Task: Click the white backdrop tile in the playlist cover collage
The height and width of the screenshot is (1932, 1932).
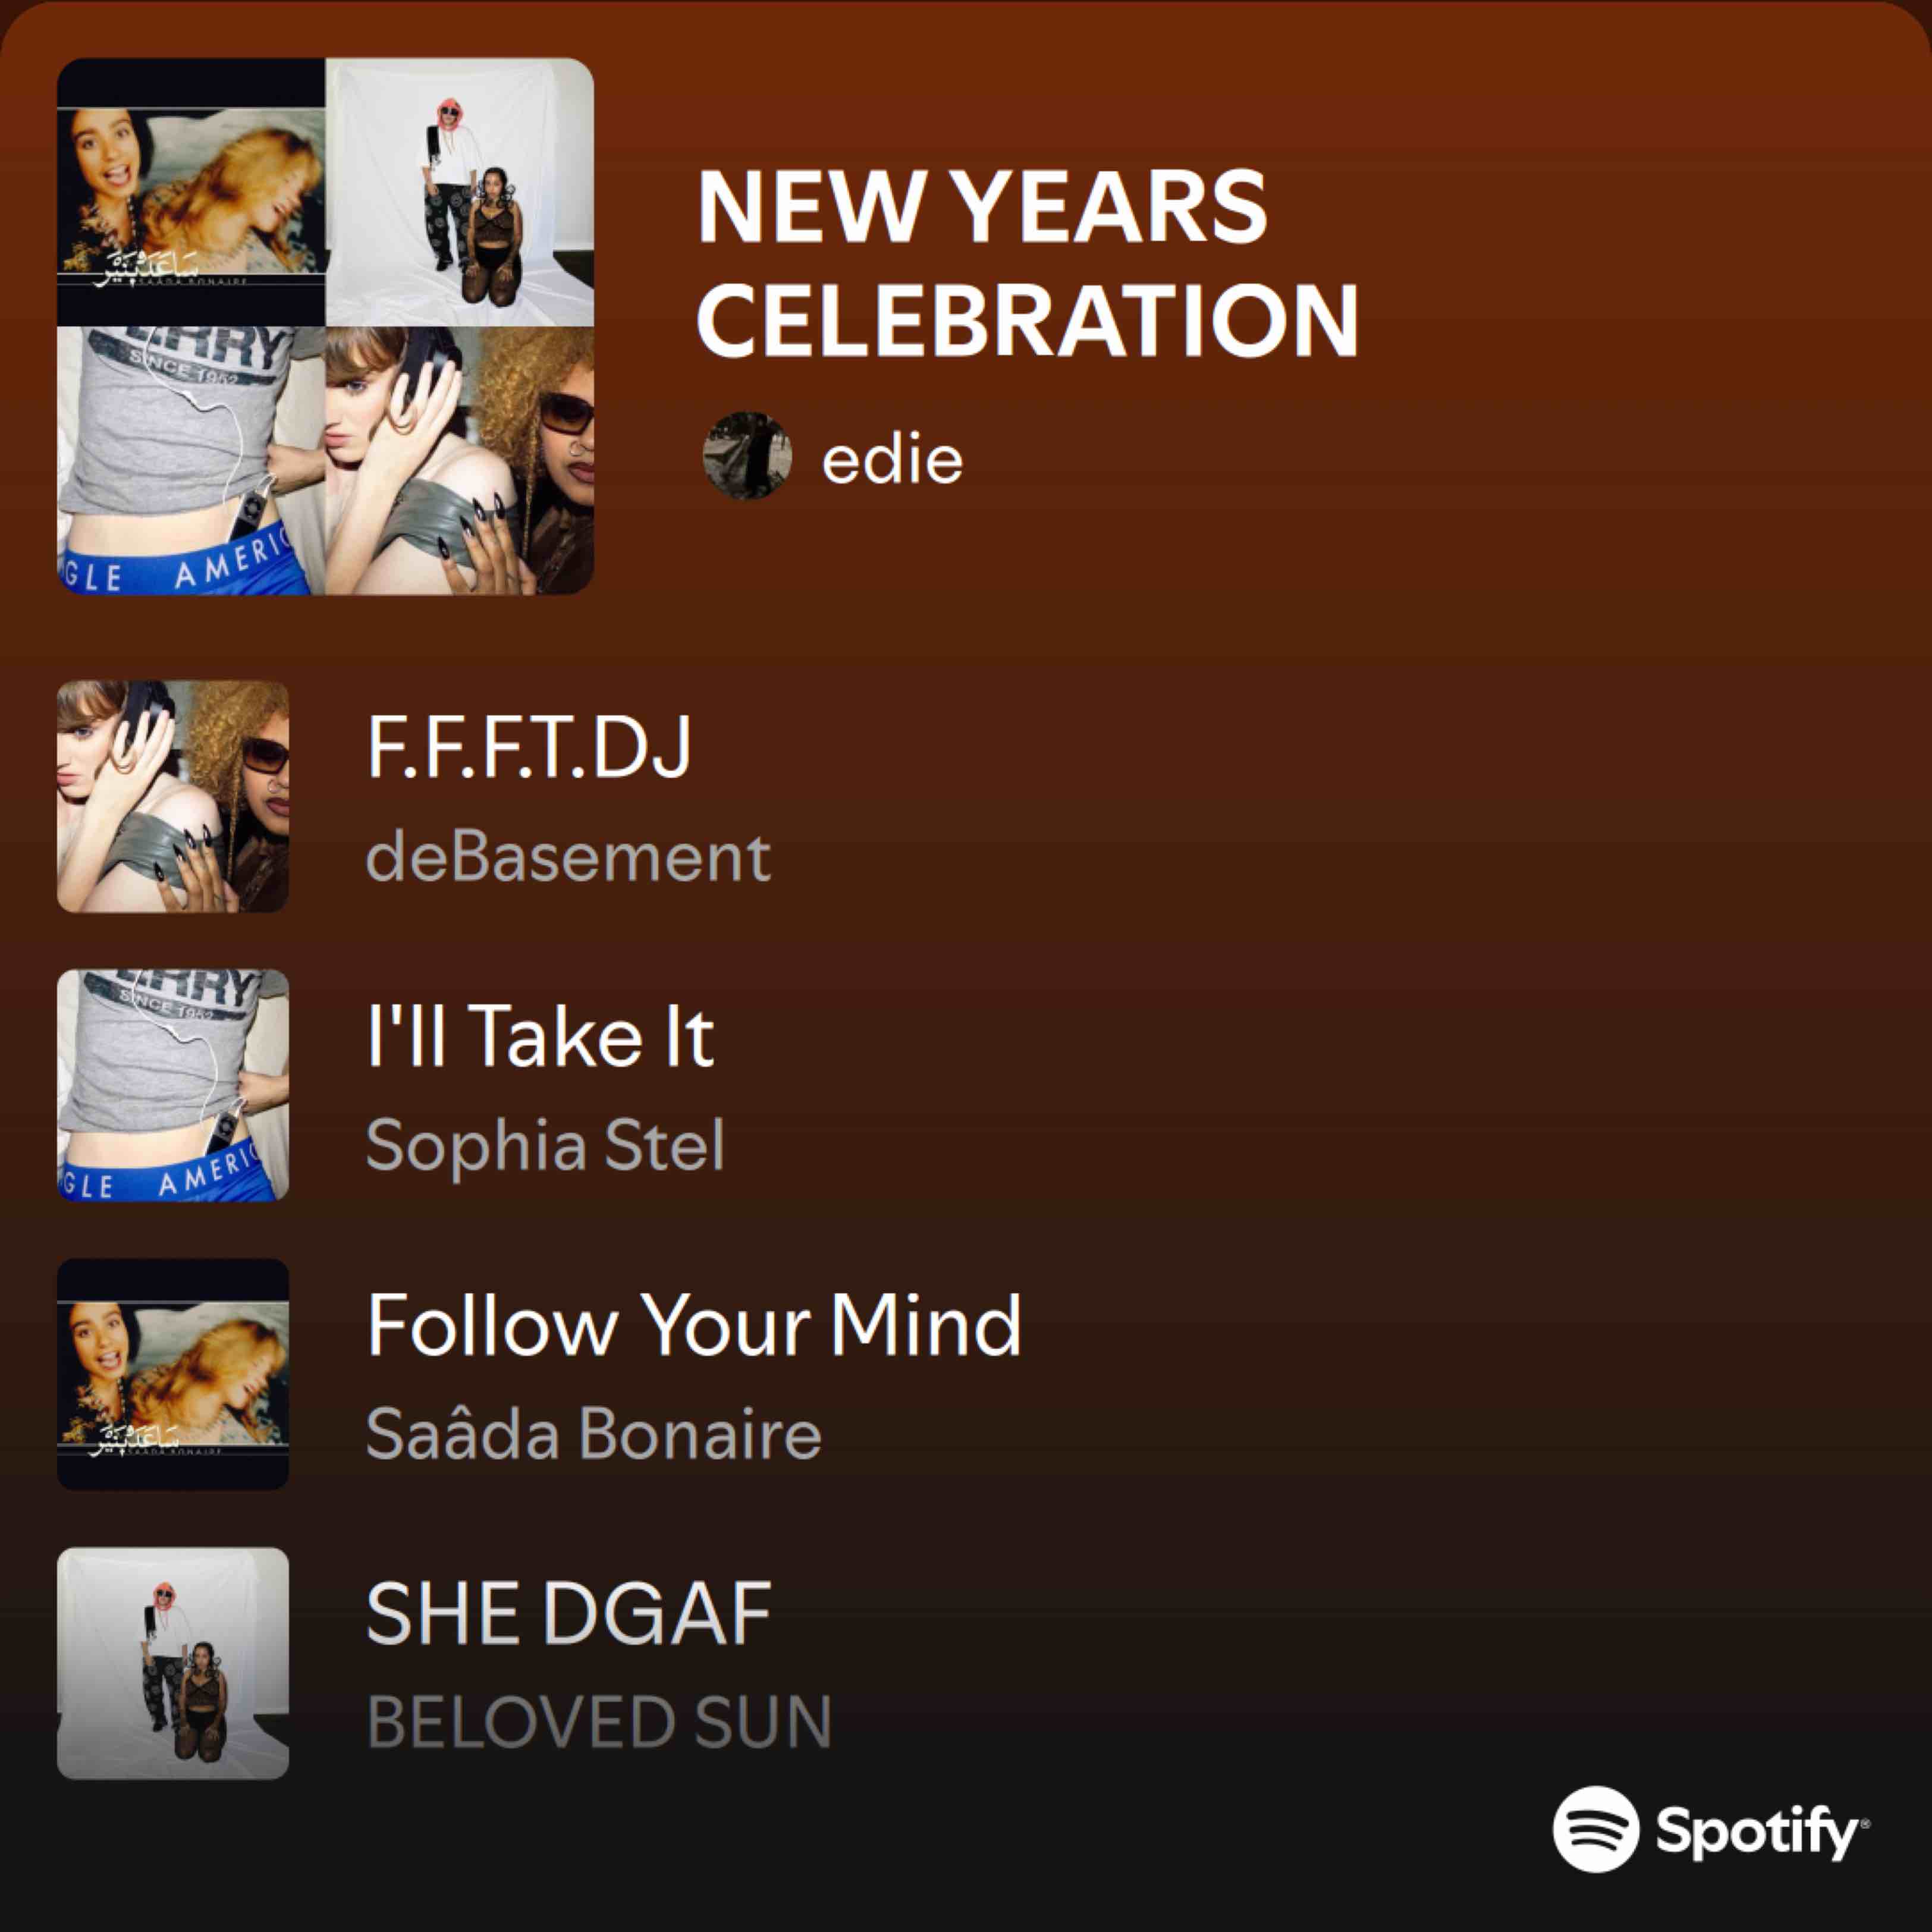Action: (x=460, y=192)
